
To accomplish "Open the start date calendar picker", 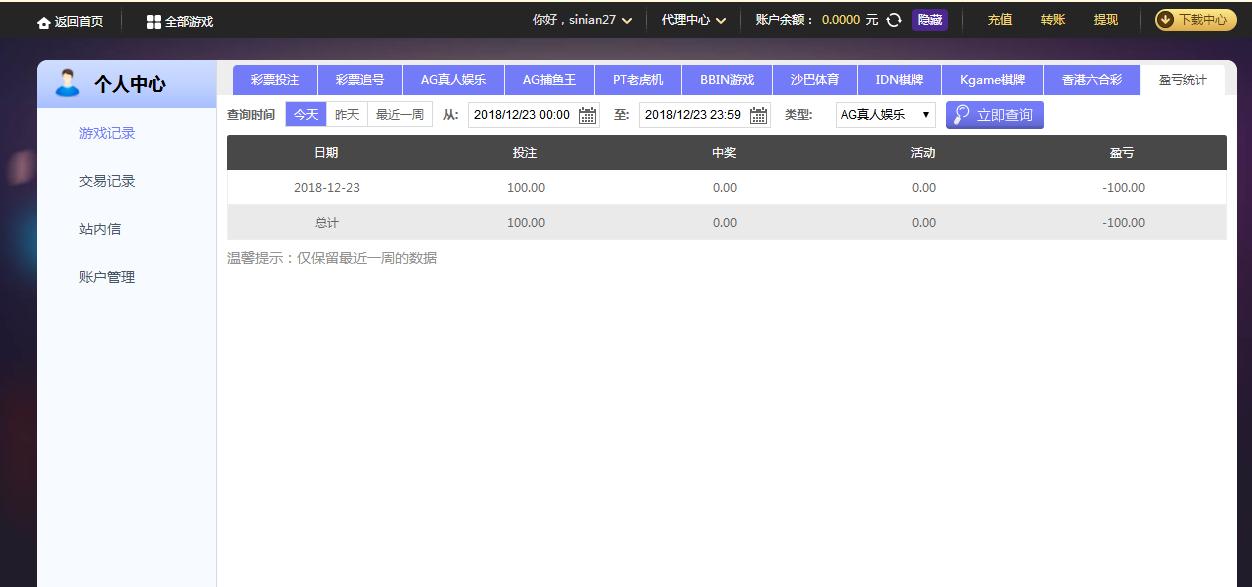I will point(588,115).
